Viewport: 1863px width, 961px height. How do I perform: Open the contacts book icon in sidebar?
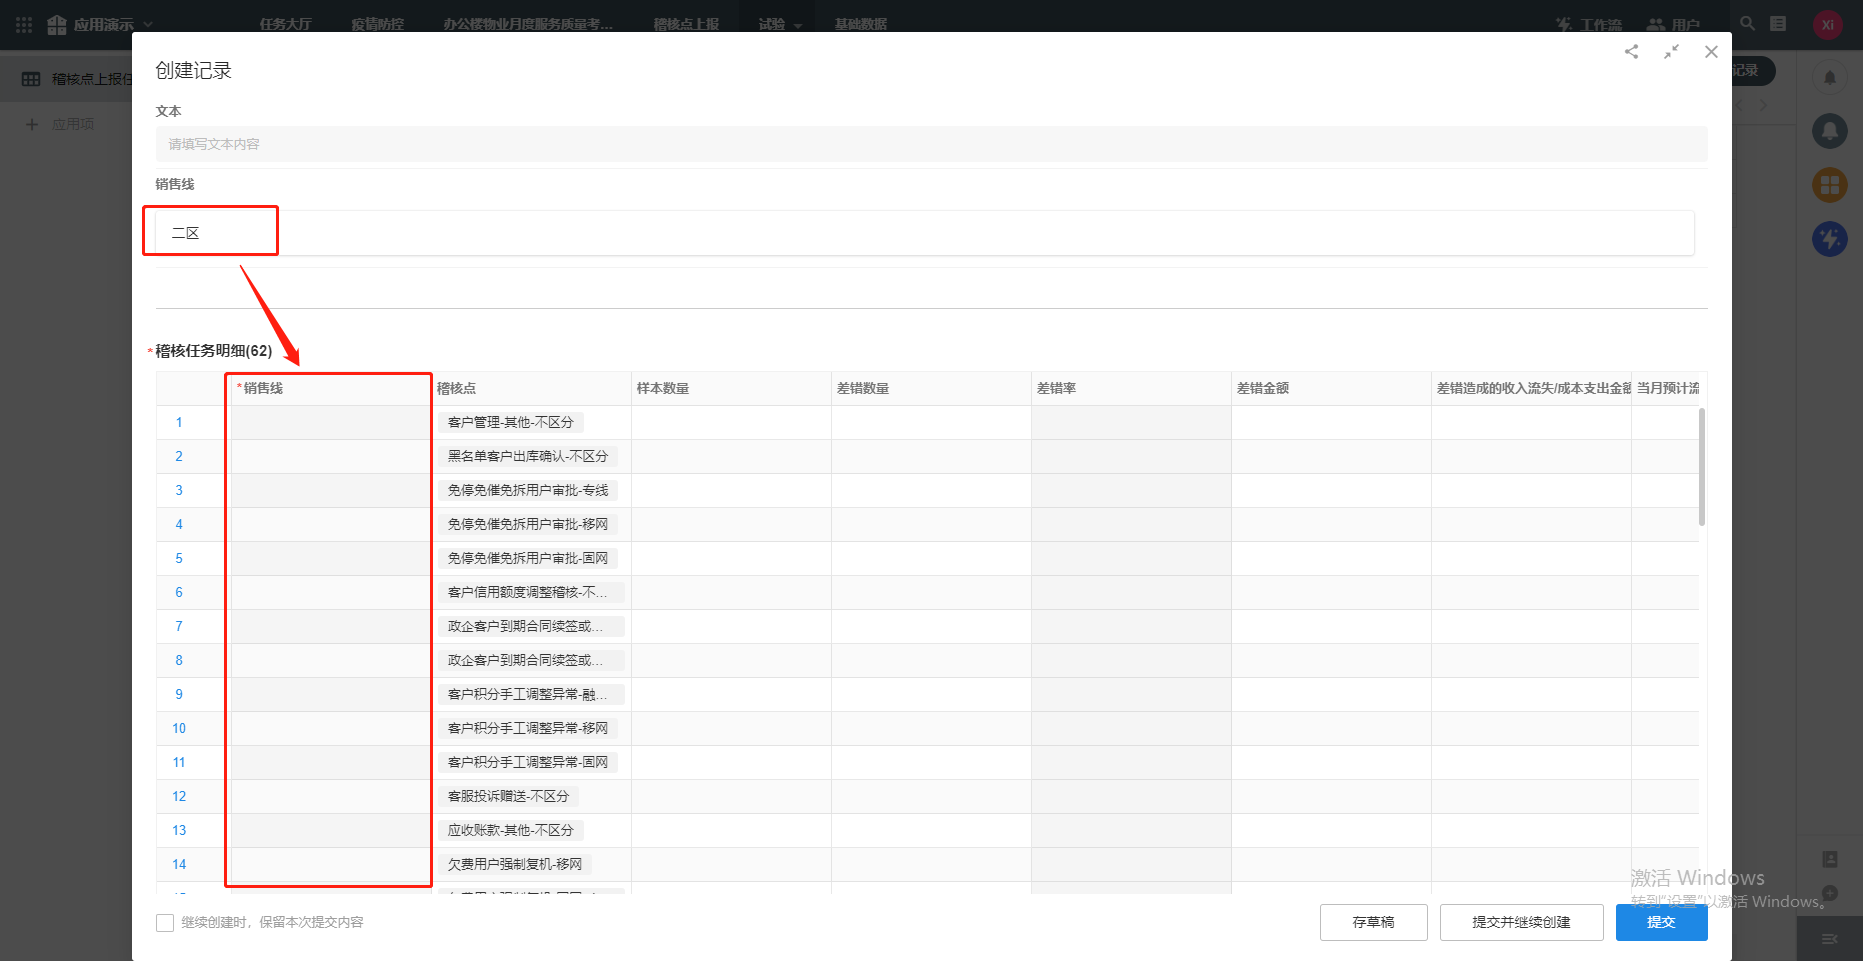[x=1830, y=859]
